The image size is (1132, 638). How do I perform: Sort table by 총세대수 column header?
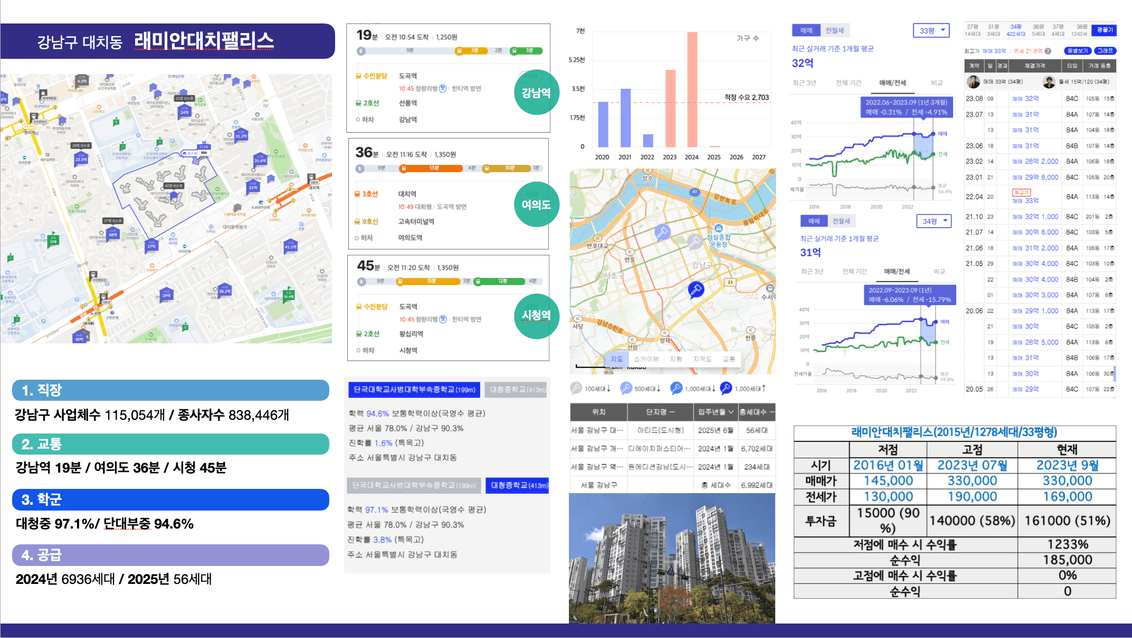(757, 411)
